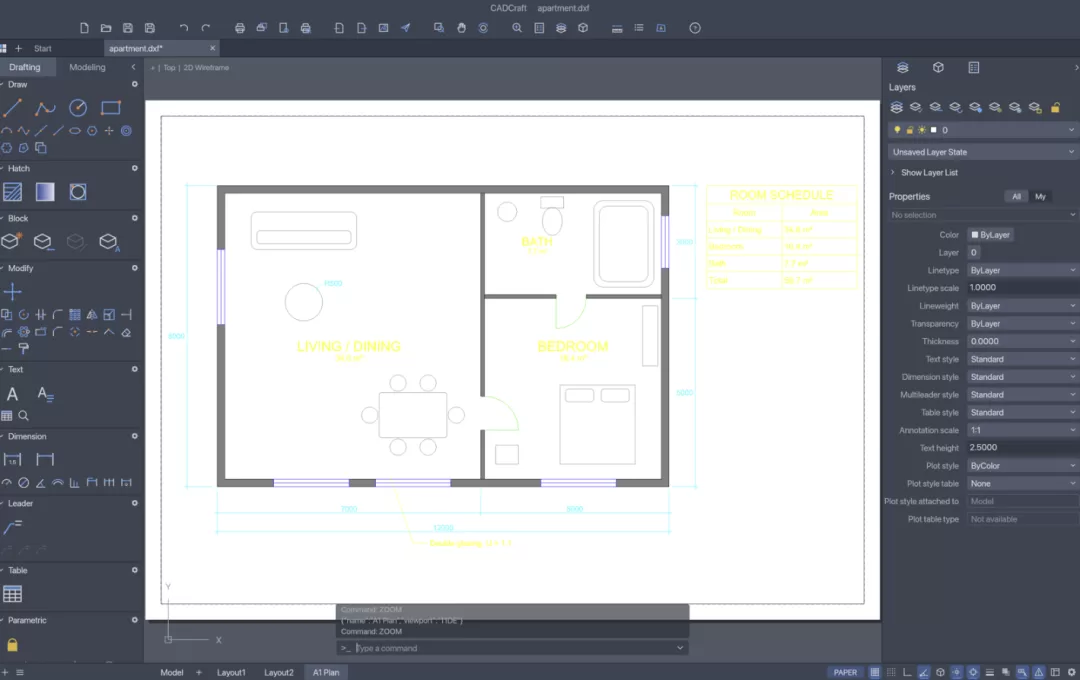The width and height of the screenshot is (1080, 680).
Task: Choose the Rectangle draw tool
Action: click(110, 108)
